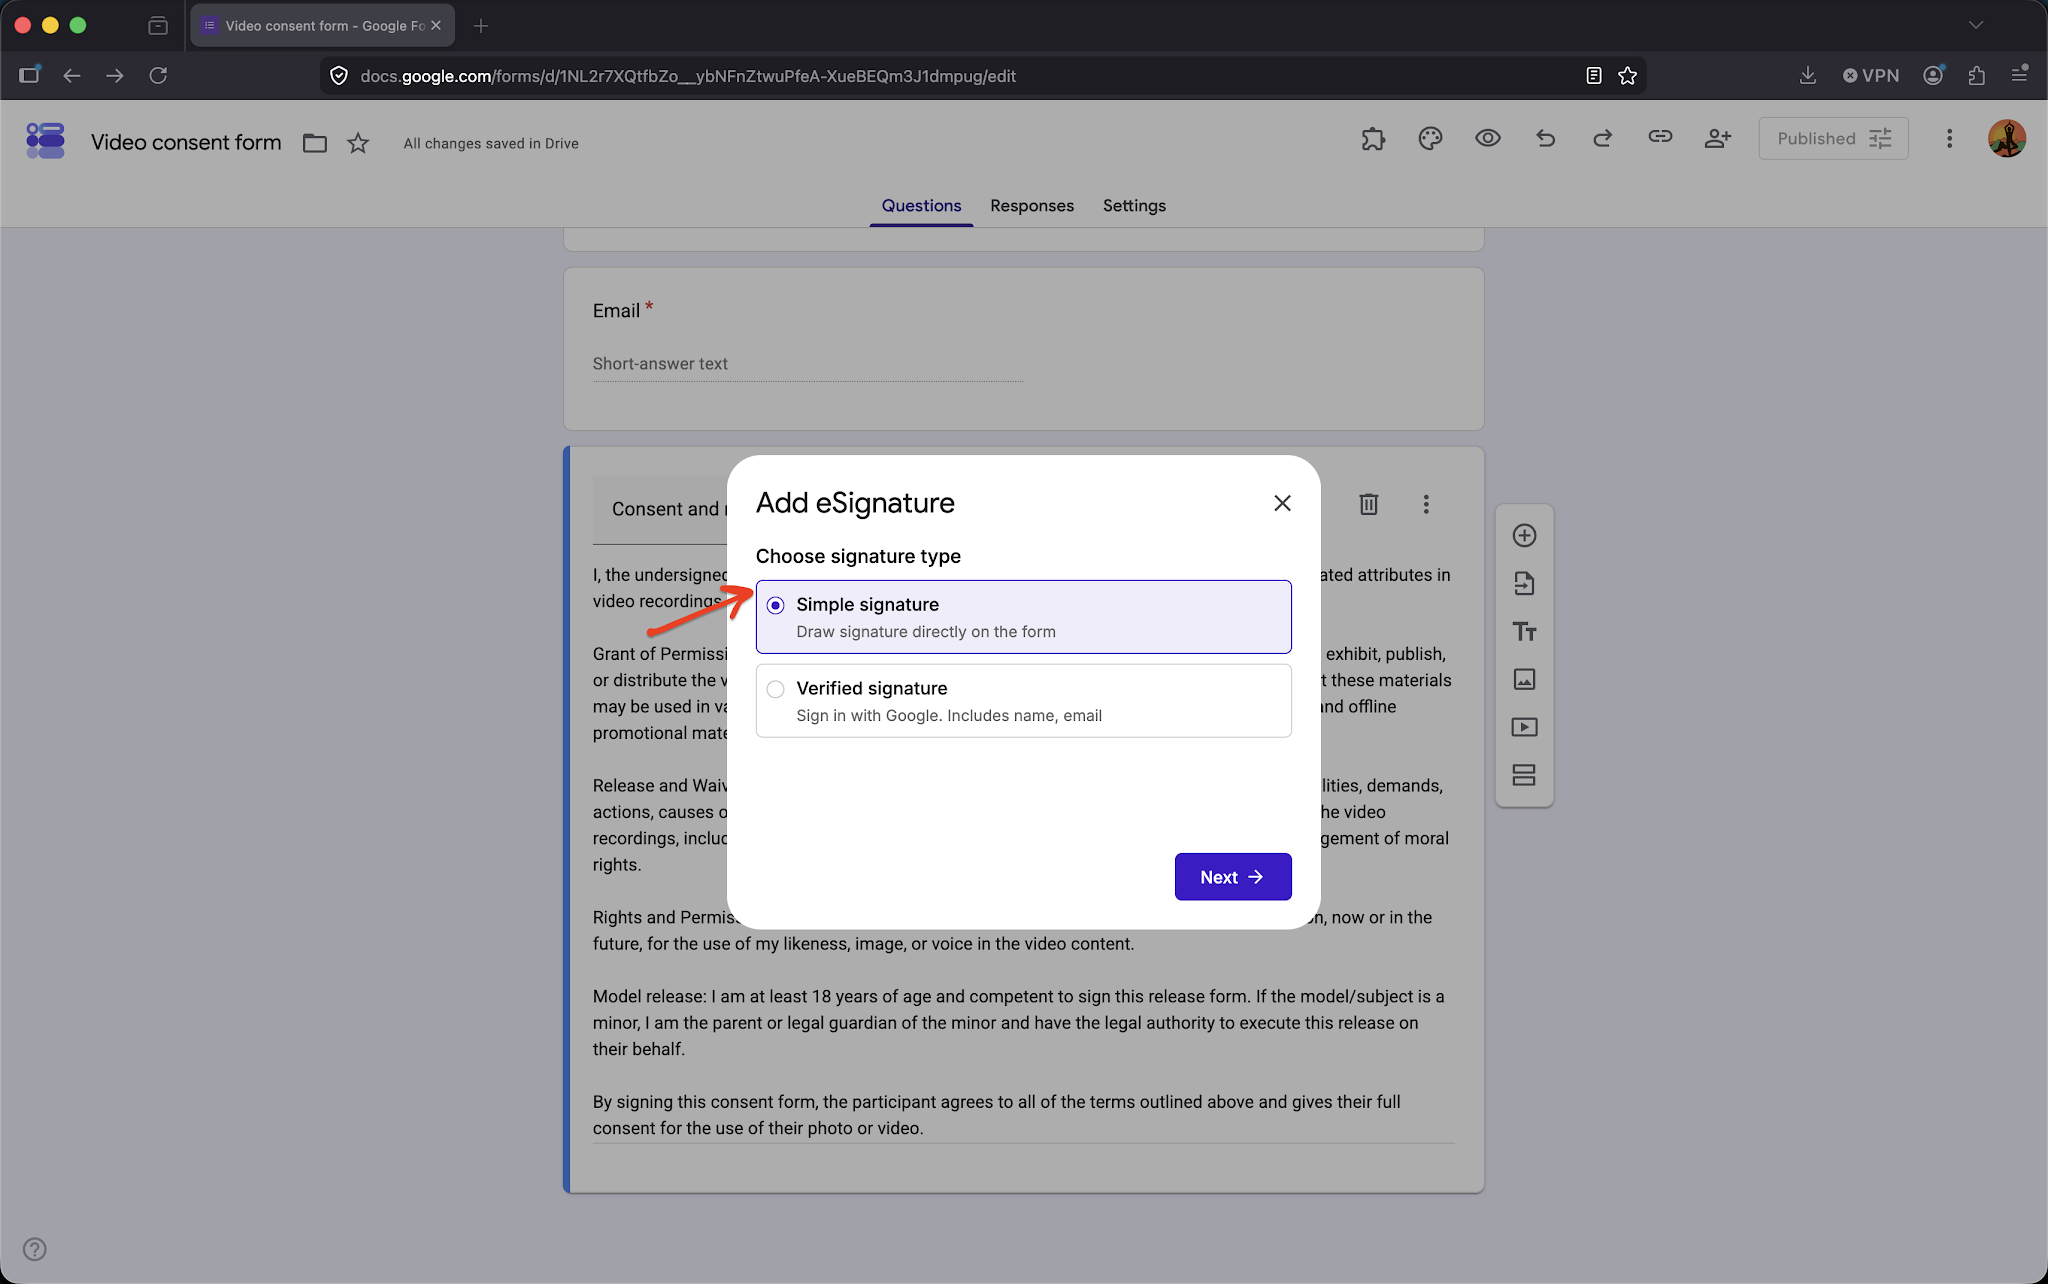2048x1284 pixels.
Task: Add image icon in sidebar
Action: coord(1524,679)
